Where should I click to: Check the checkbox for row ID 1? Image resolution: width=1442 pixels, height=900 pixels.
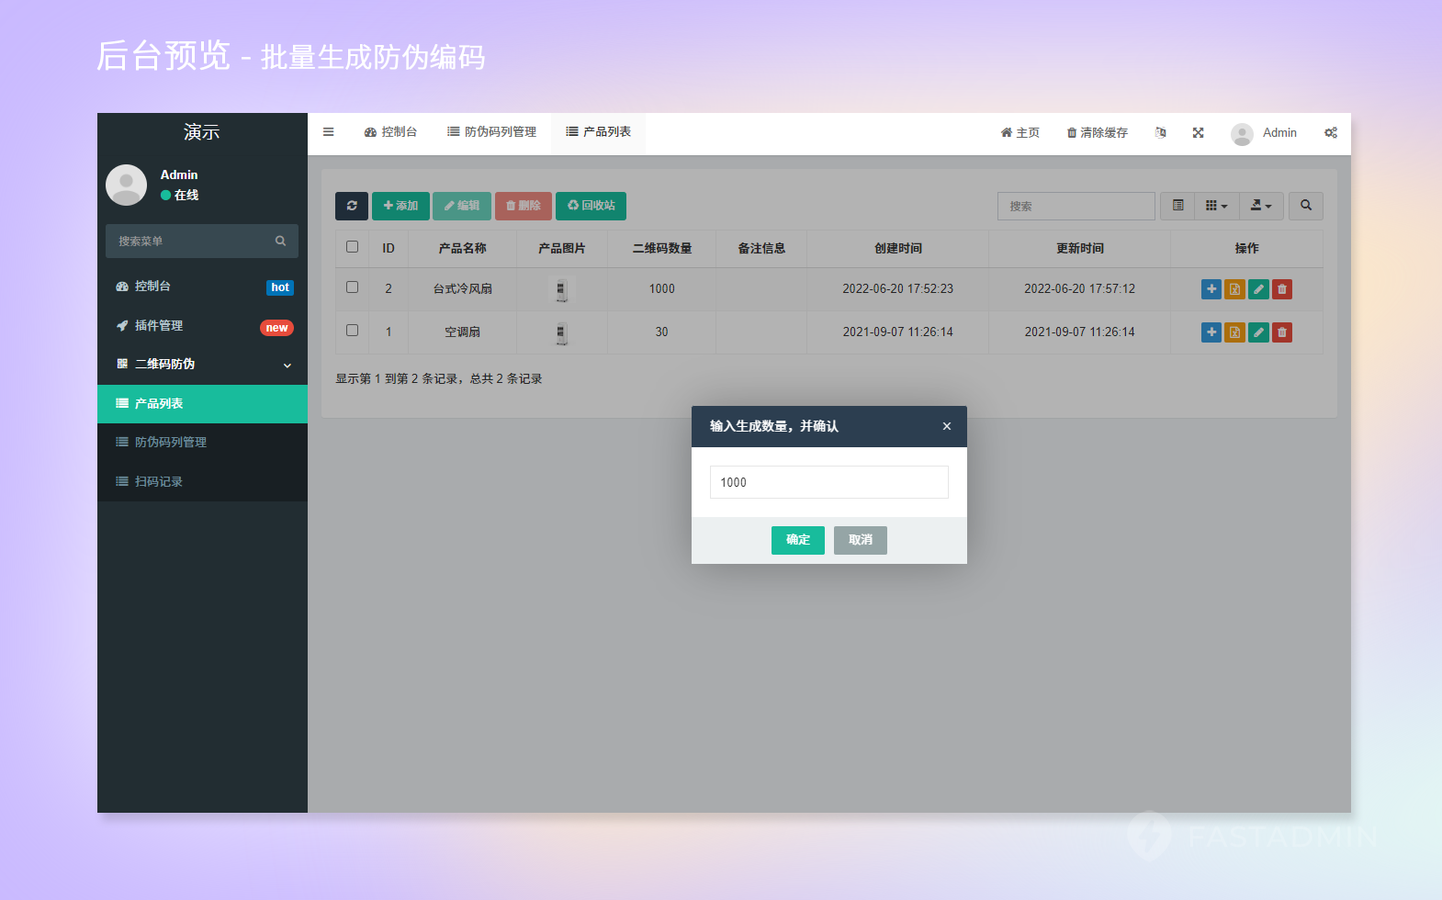coord(352,330)
